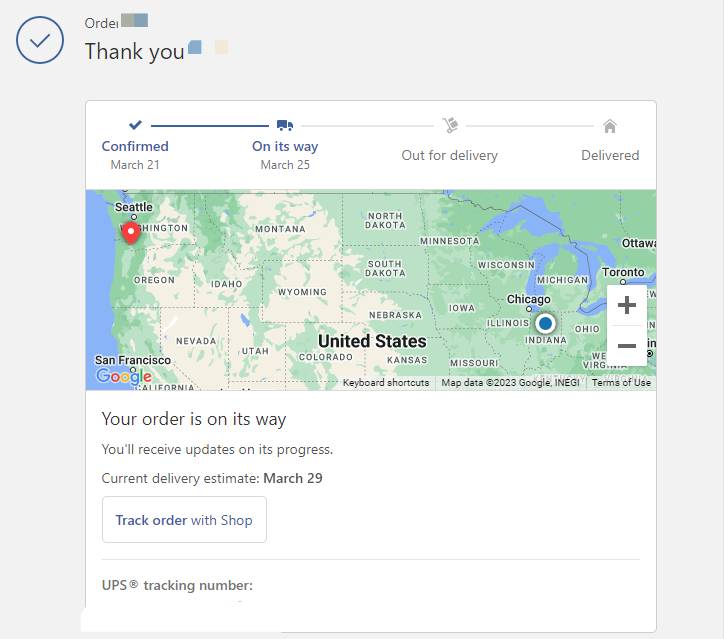Zoom in the map with plus button

(627, 305)
